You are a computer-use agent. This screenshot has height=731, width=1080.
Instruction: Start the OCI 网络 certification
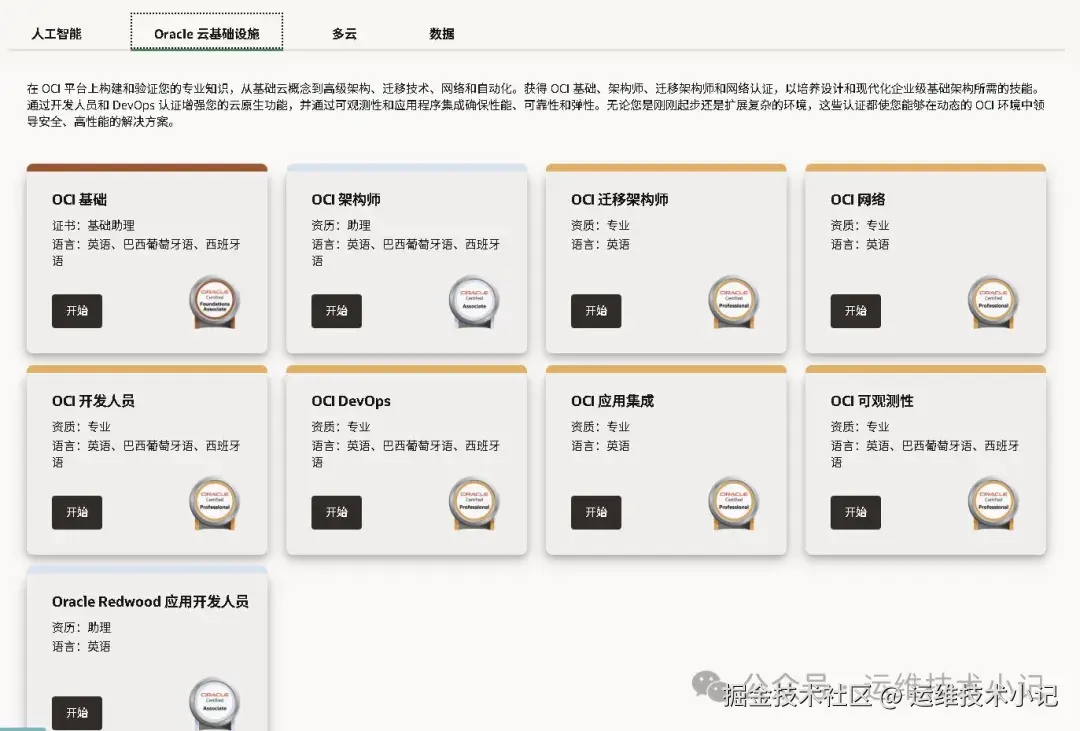(x=855, y=311)
